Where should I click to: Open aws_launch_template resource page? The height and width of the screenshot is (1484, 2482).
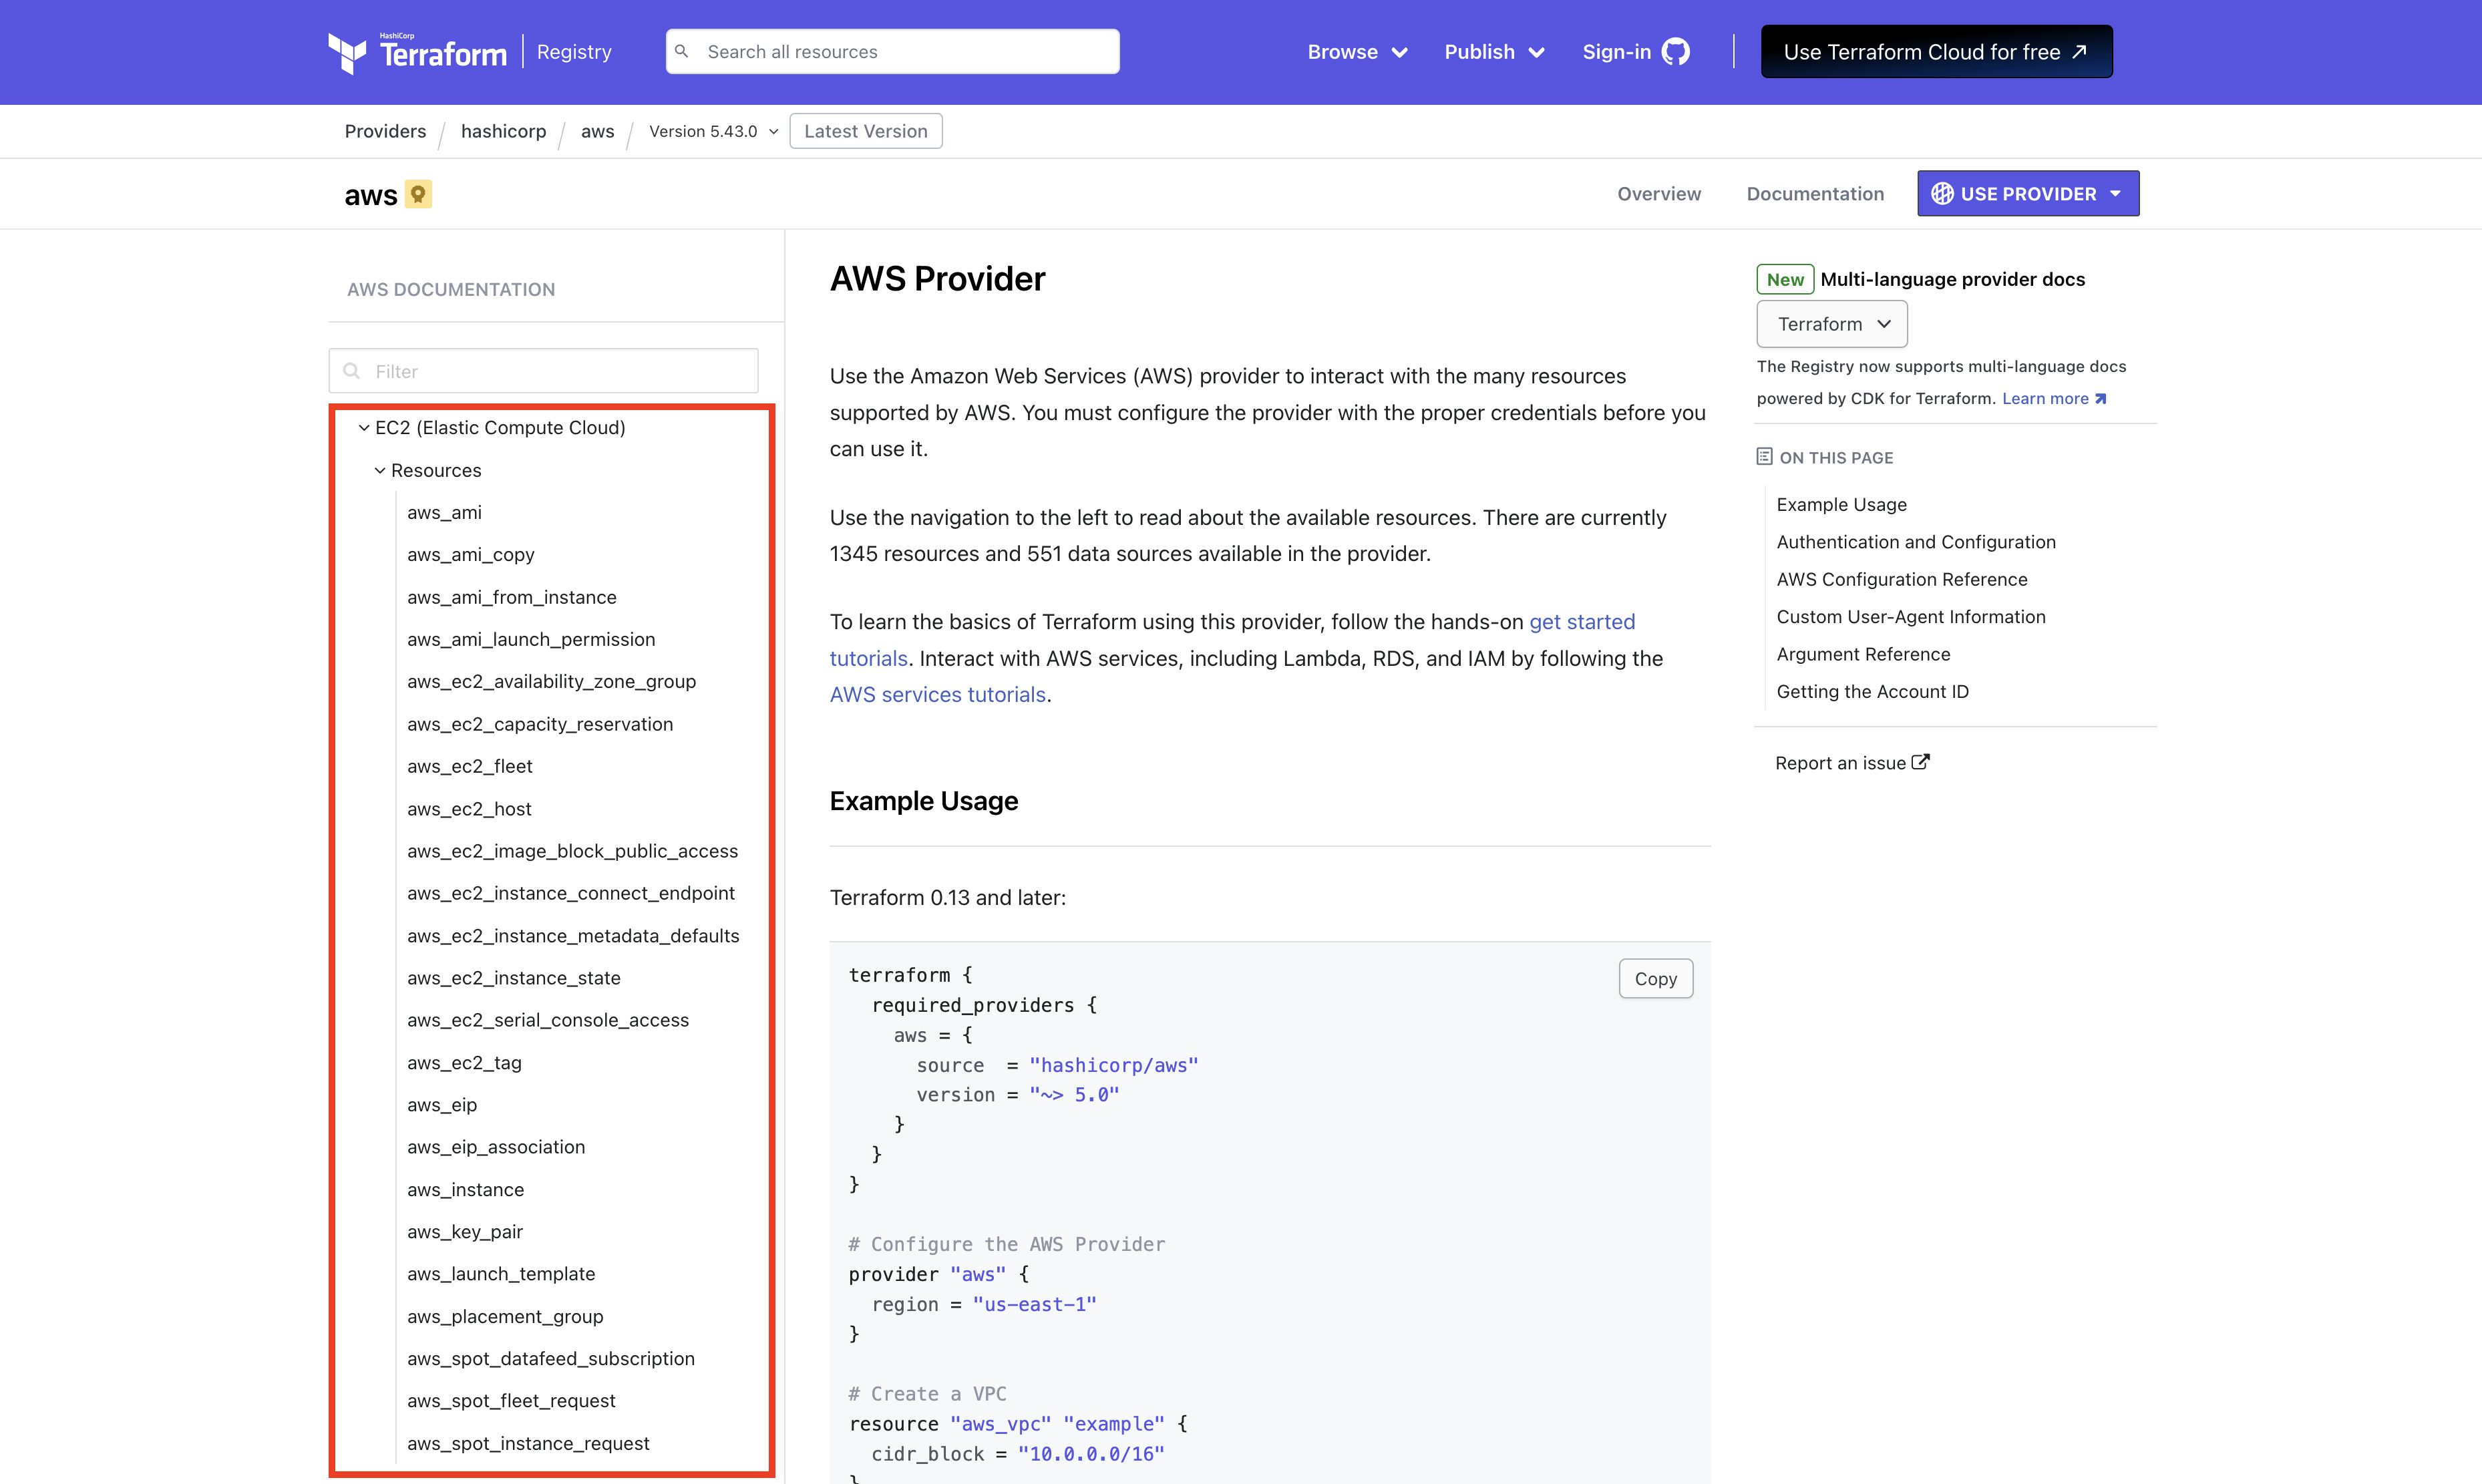pos(501,1275)
